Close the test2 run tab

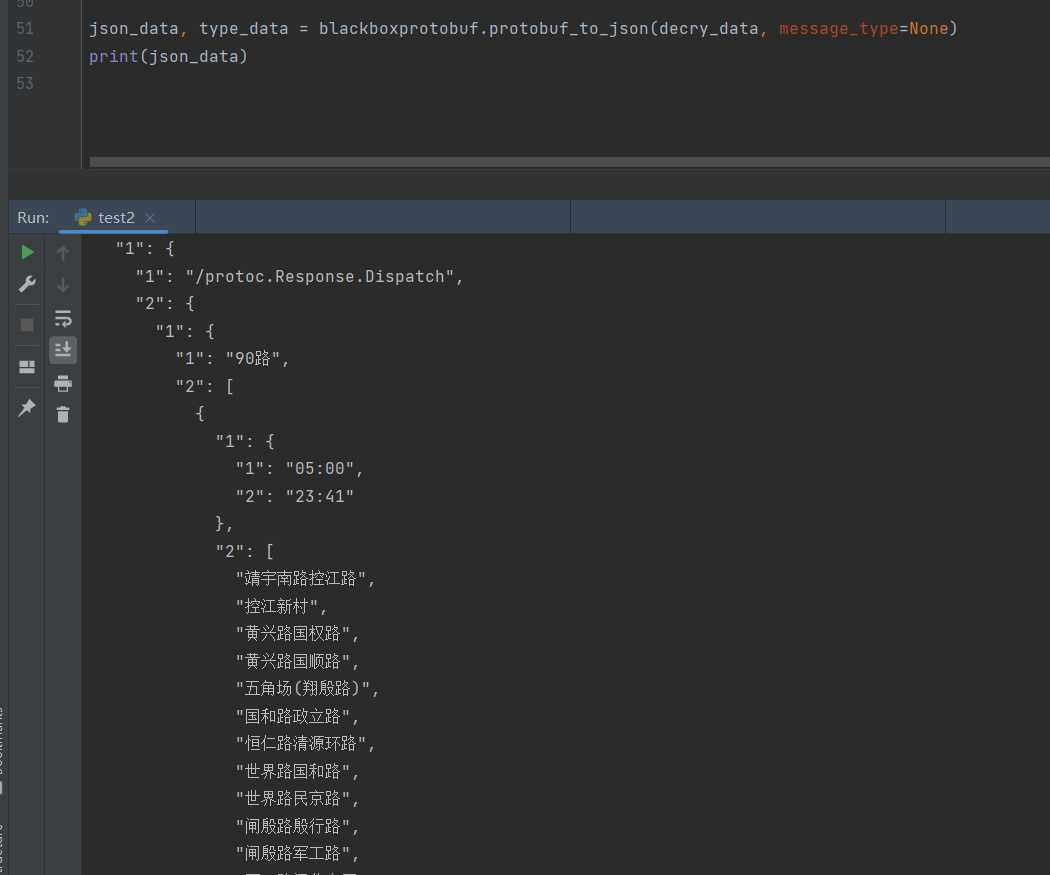click(150, 218)
